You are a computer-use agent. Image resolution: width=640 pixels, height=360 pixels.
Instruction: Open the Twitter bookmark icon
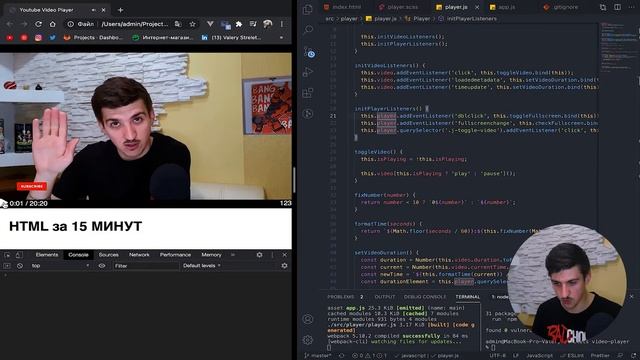tap(52, 38)
